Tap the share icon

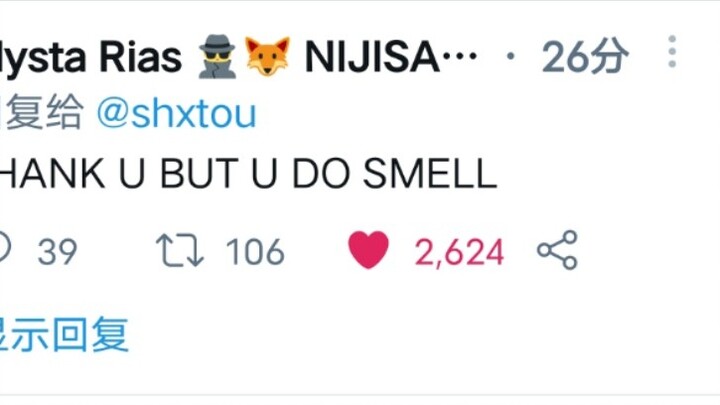[557, 250]
